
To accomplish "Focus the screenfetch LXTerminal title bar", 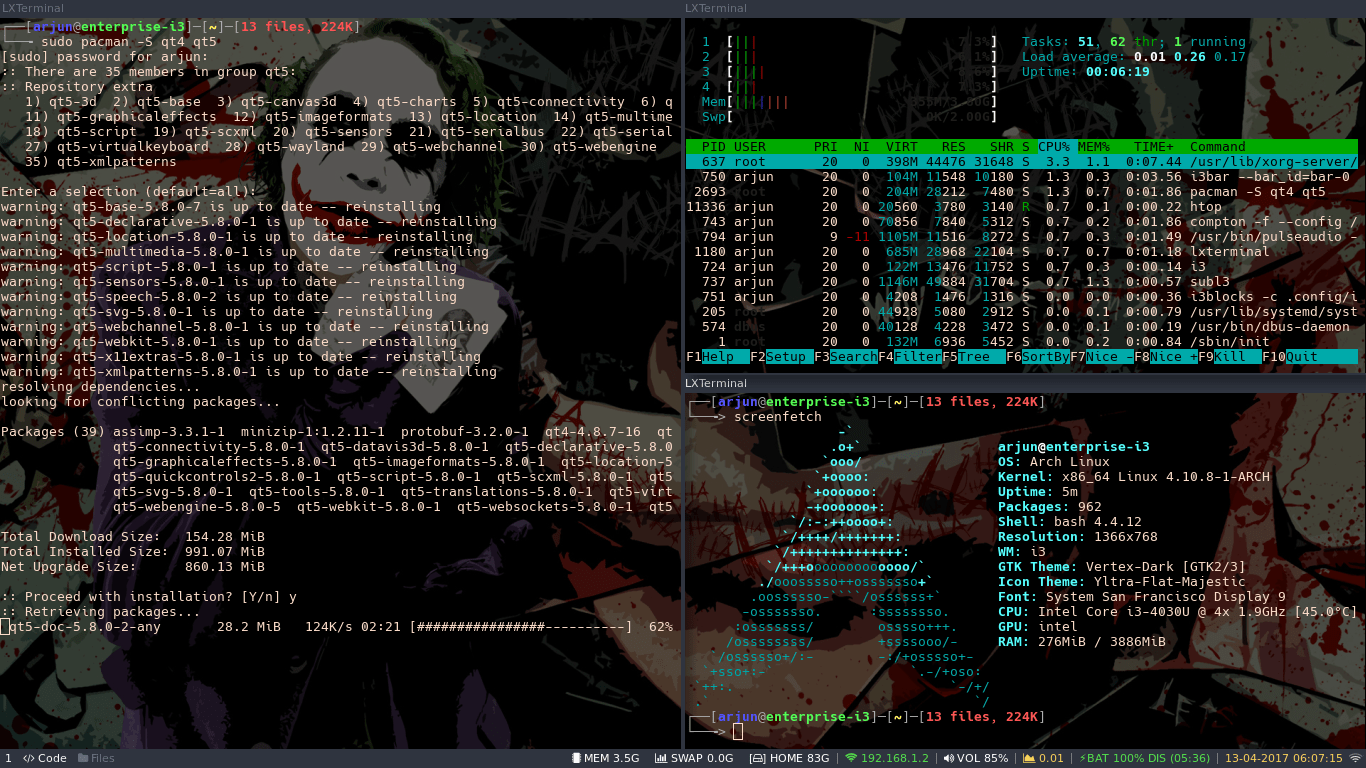I will 1025,383.
